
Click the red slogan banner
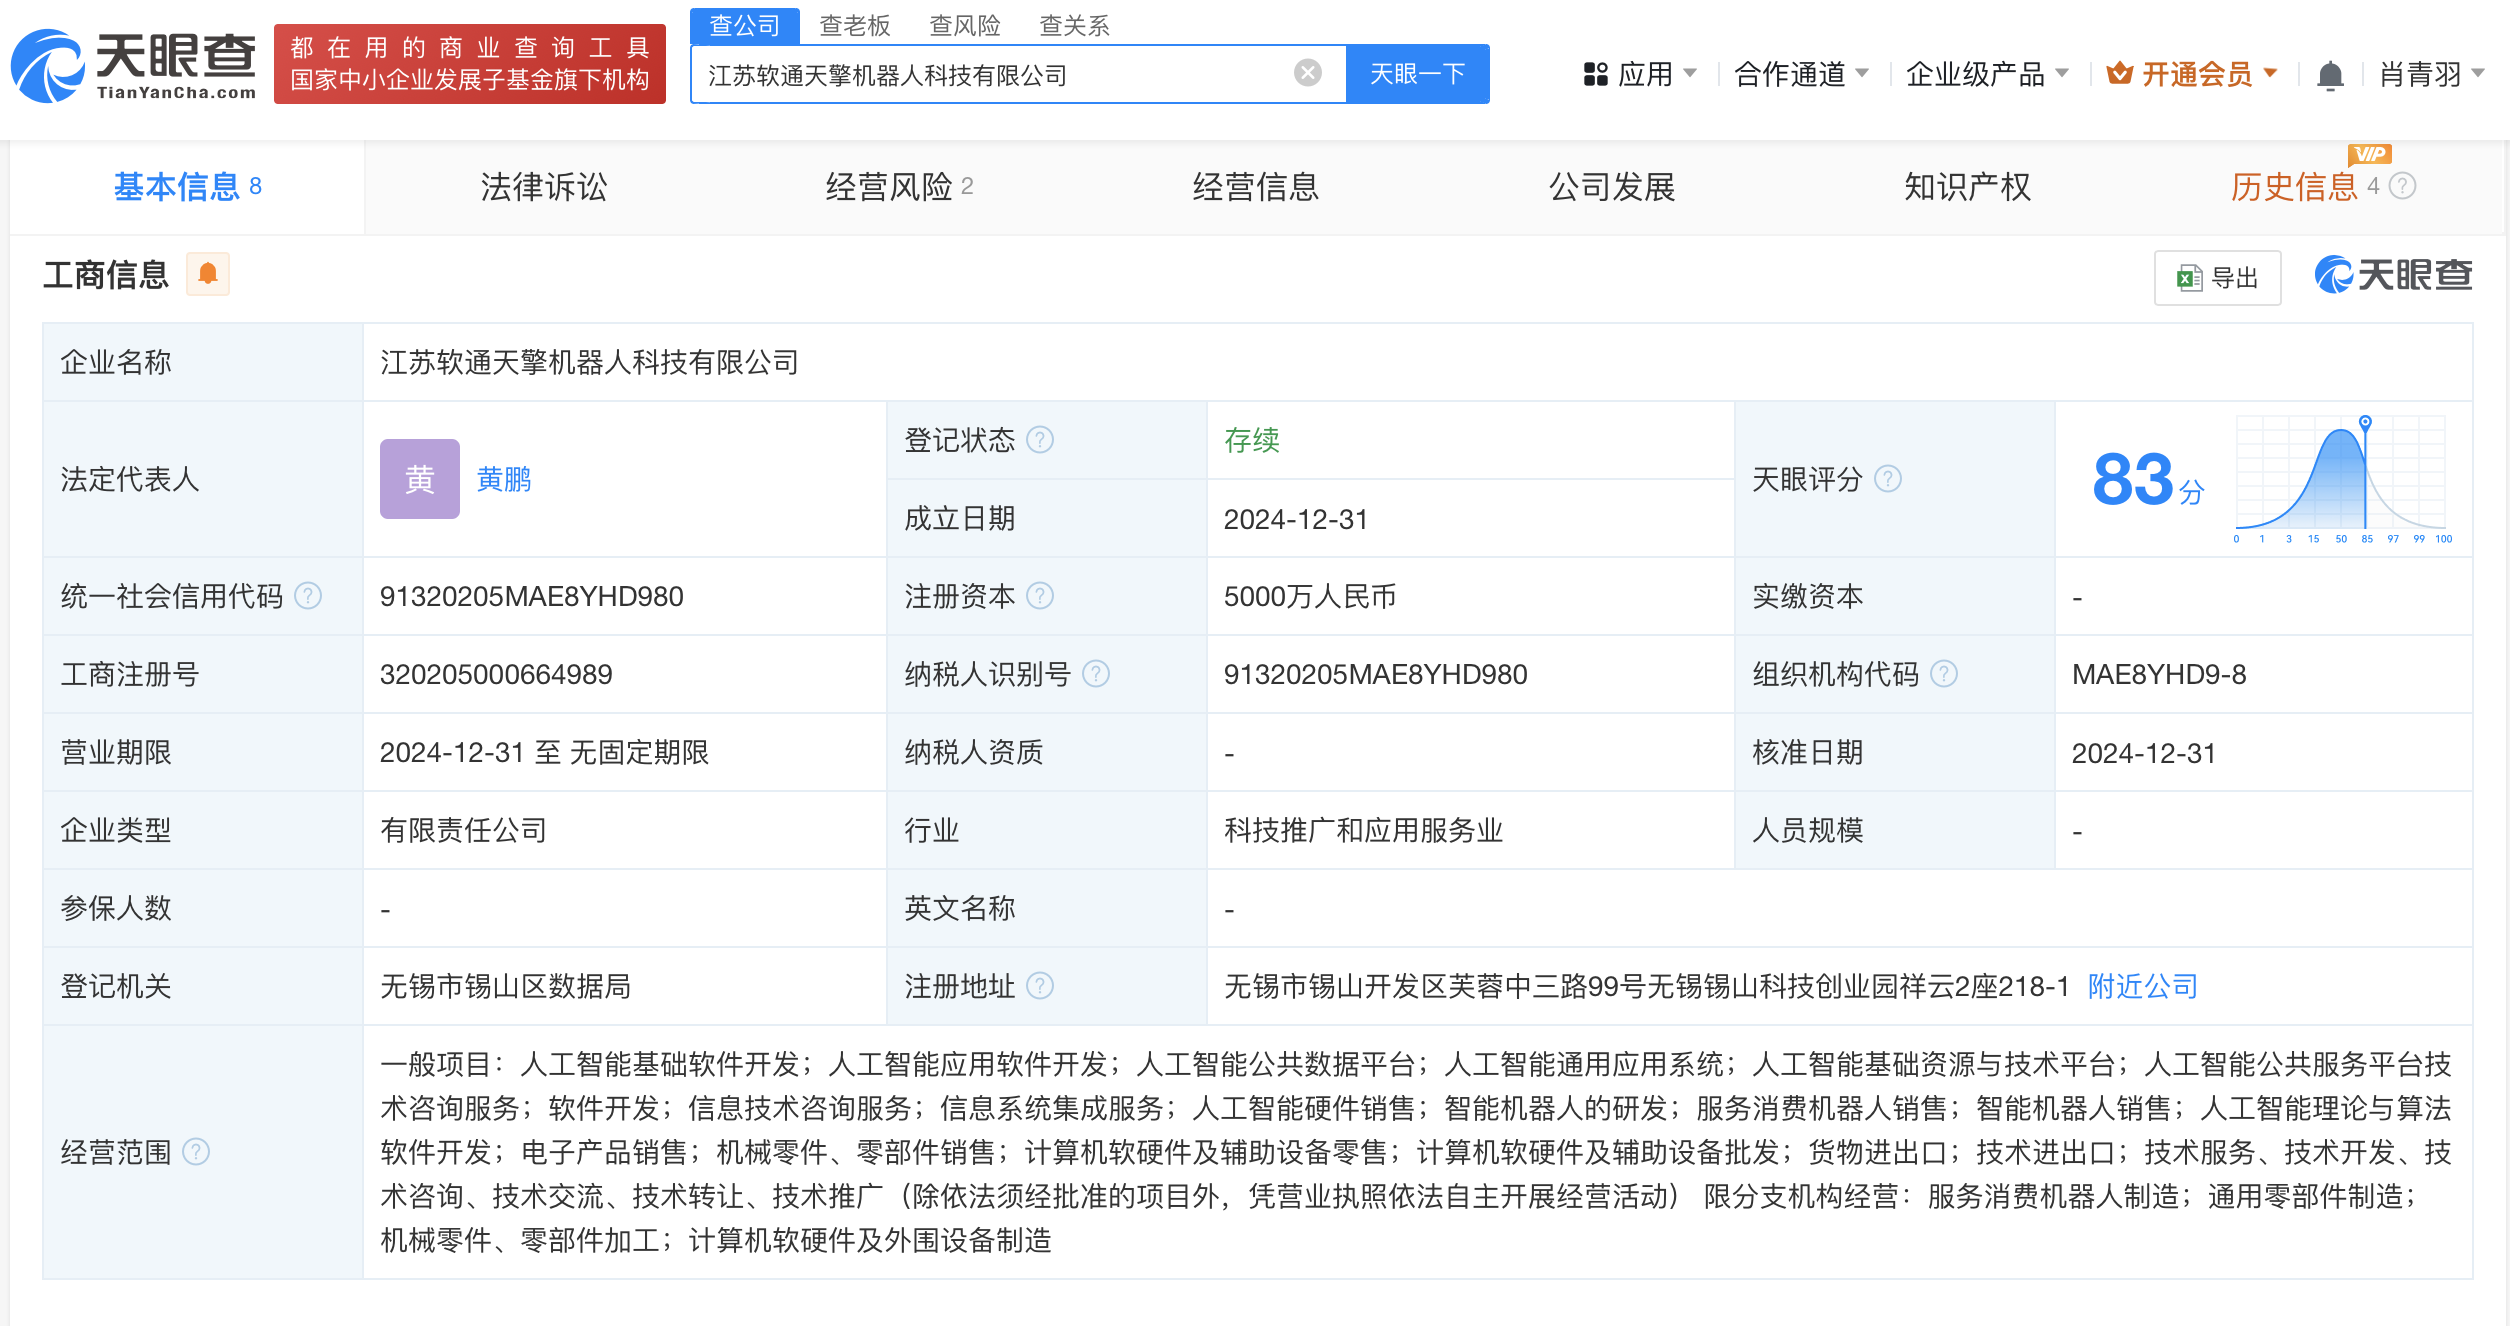(469, 64)
